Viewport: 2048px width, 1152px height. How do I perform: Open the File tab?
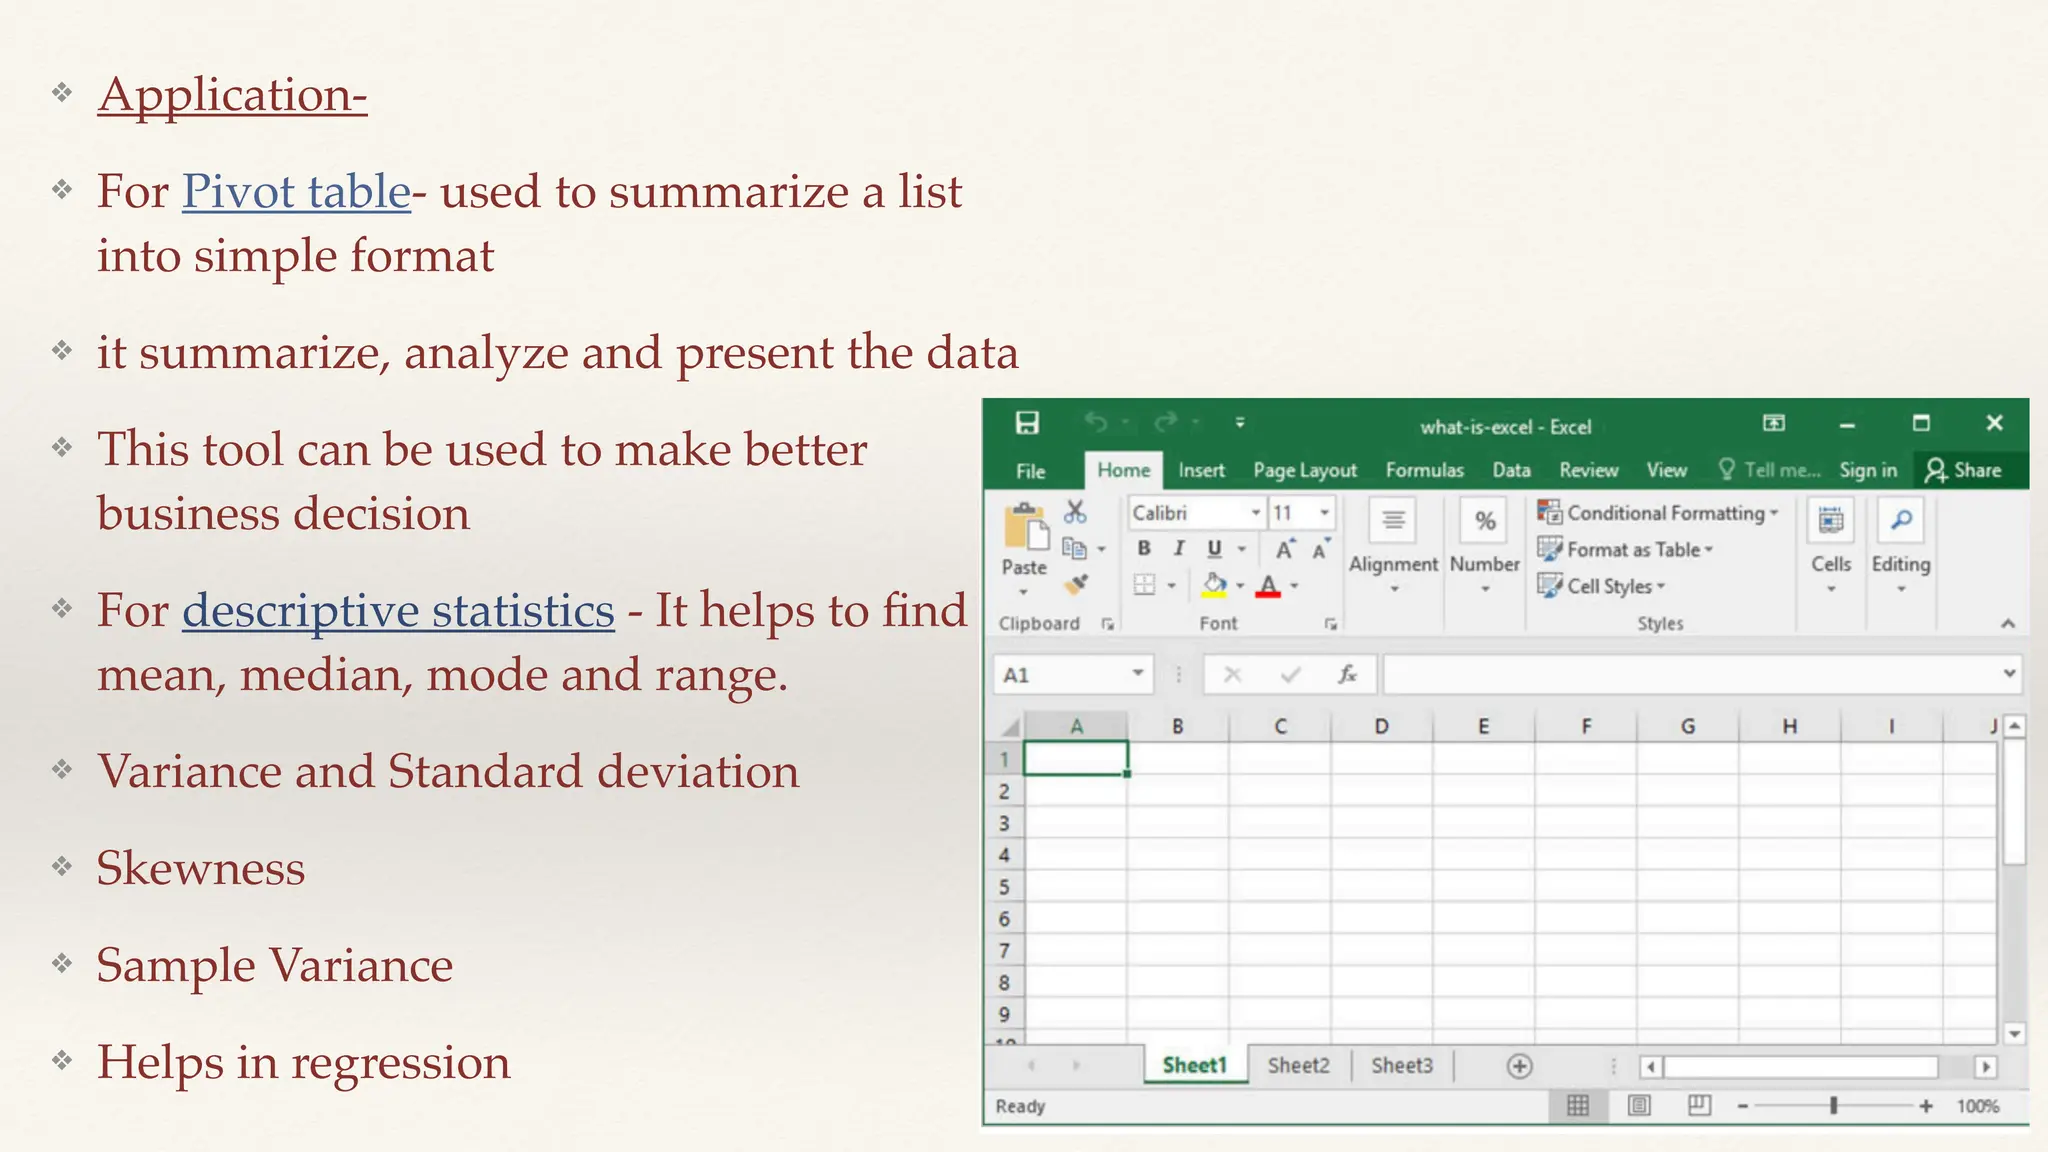tap(1031, 471)
